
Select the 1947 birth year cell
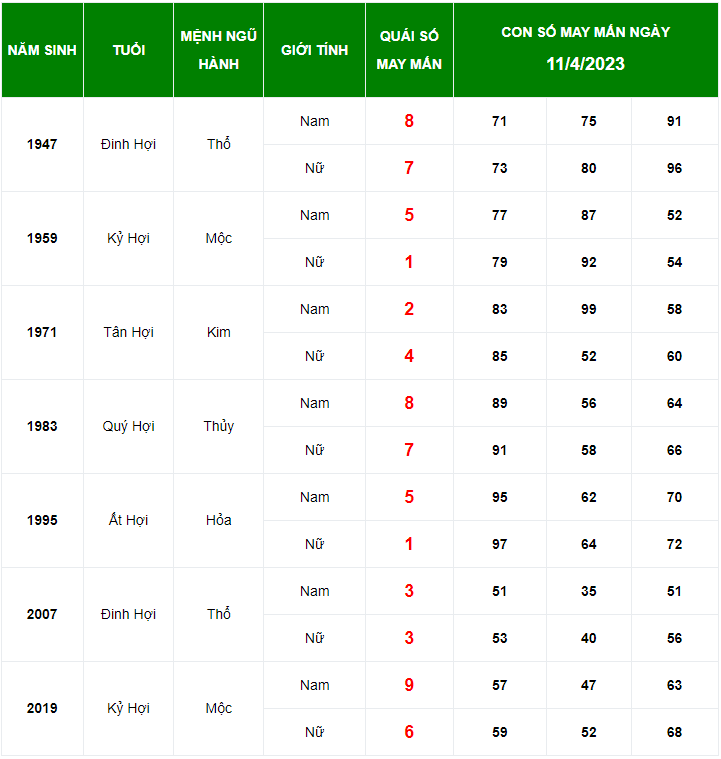(42, 144)
